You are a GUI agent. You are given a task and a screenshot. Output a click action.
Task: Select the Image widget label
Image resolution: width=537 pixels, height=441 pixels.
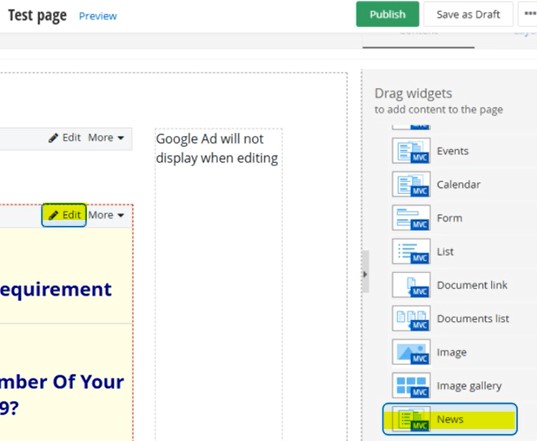(451, 352)
